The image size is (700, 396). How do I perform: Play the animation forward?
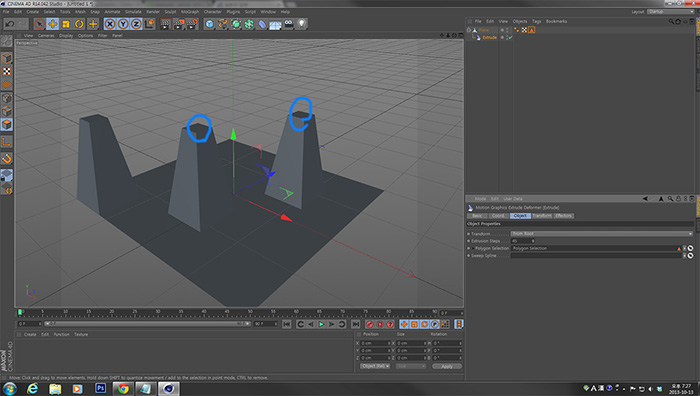coord(321,324)
